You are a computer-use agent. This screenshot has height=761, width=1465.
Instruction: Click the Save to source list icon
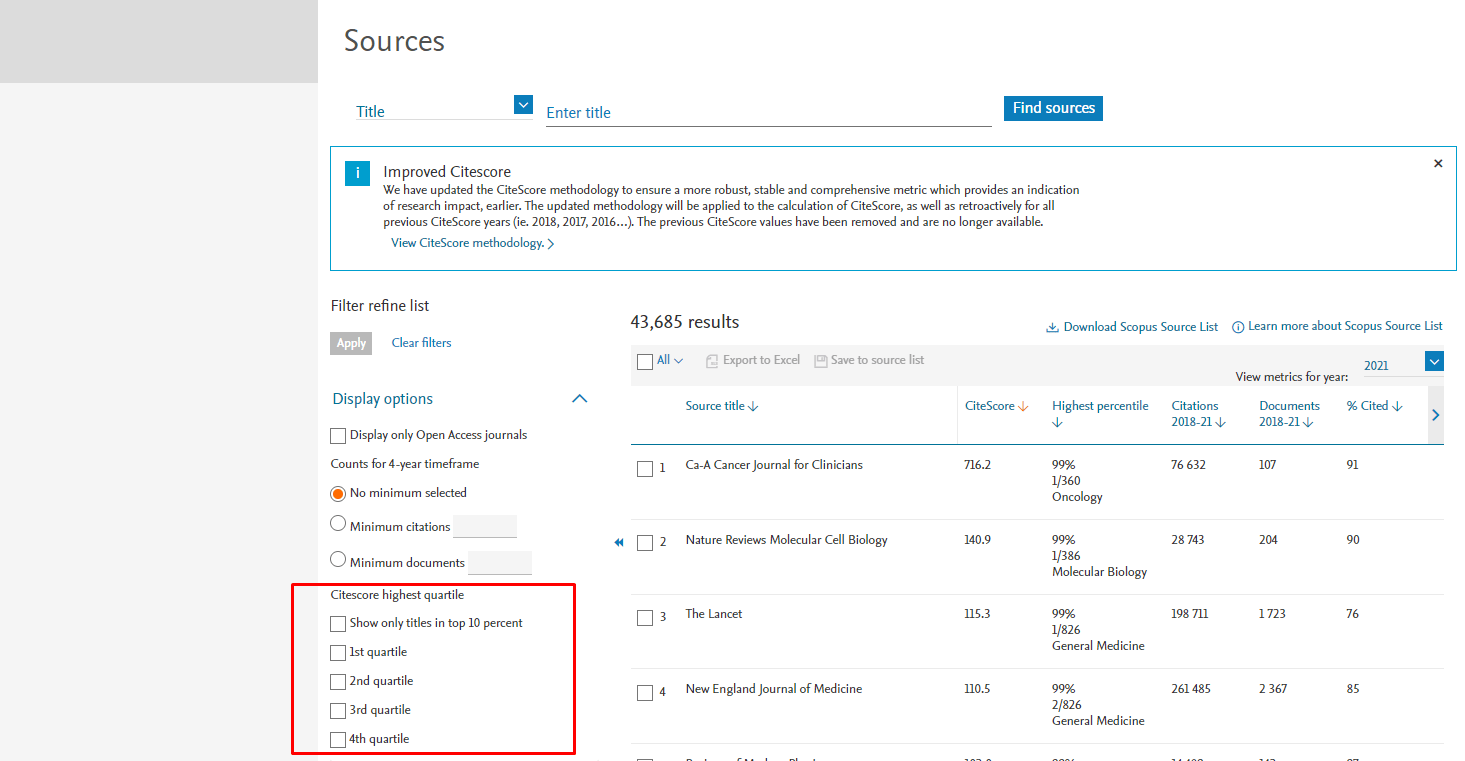[x=820, y=360]
